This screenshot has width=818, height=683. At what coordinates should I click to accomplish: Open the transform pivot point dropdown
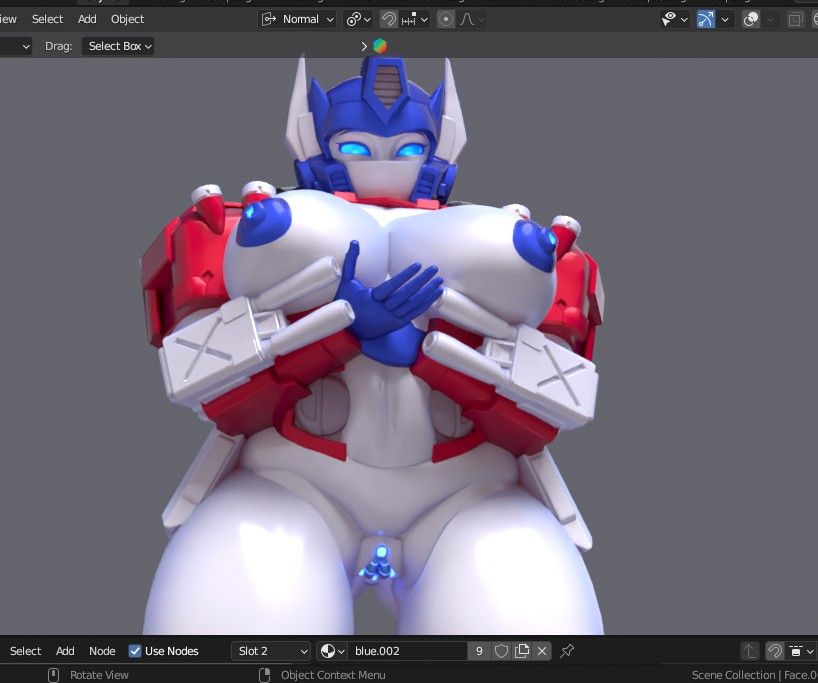358,20
